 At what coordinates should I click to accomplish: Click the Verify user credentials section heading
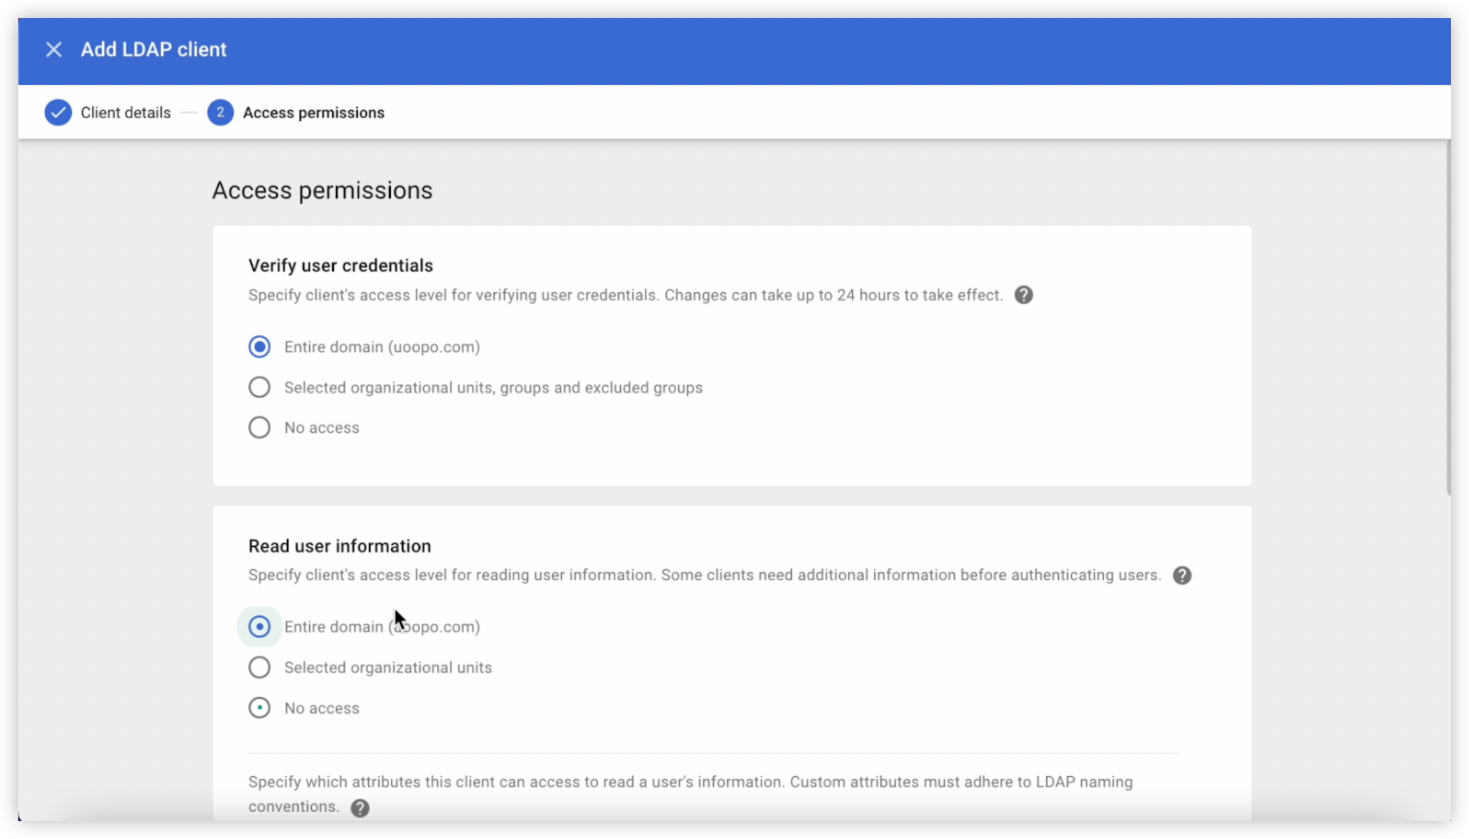[341, 265]
